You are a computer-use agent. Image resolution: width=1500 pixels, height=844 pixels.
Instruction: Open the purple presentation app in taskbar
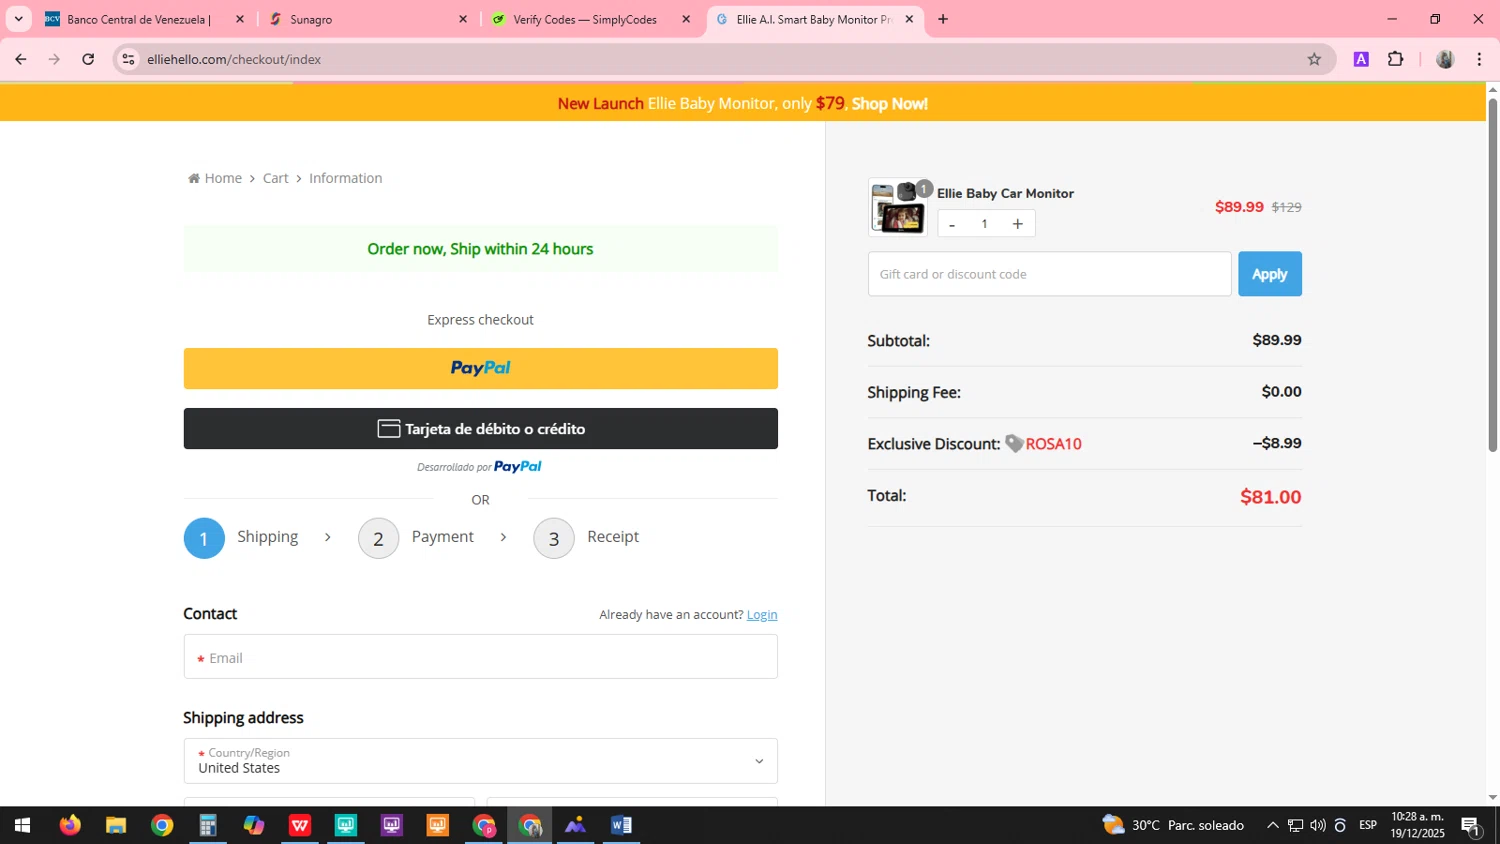click(392, 825)
